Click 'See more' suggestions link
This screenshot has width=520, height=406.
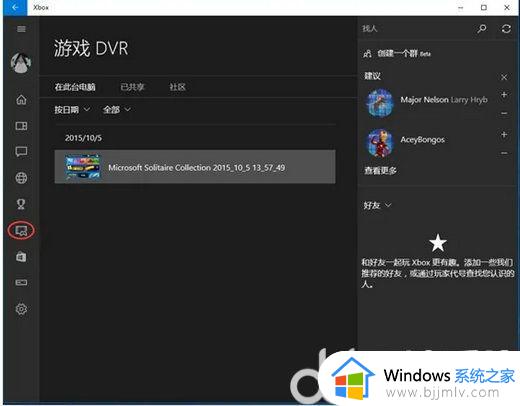tap(380, 170)
